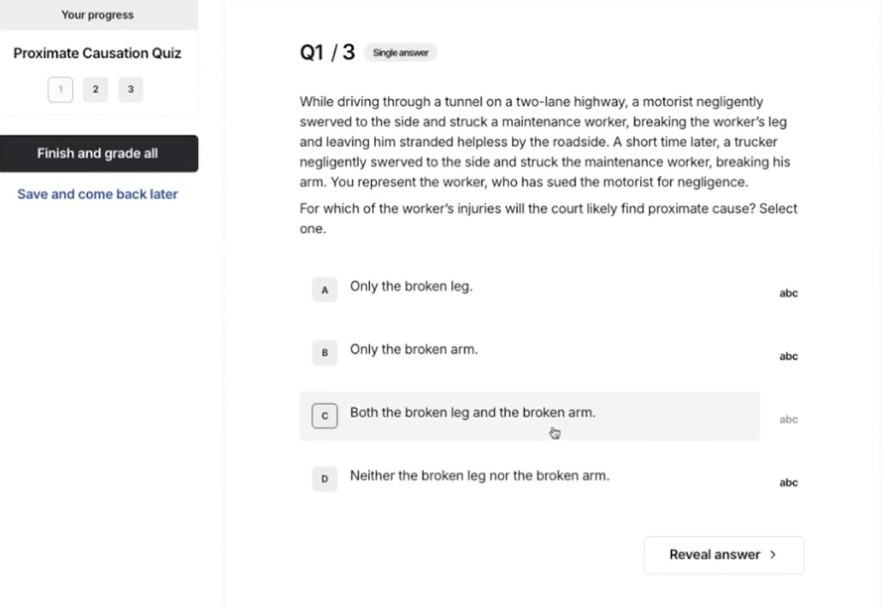
Task: Click the "Your progress" header
Action: (x=97, y=15)
